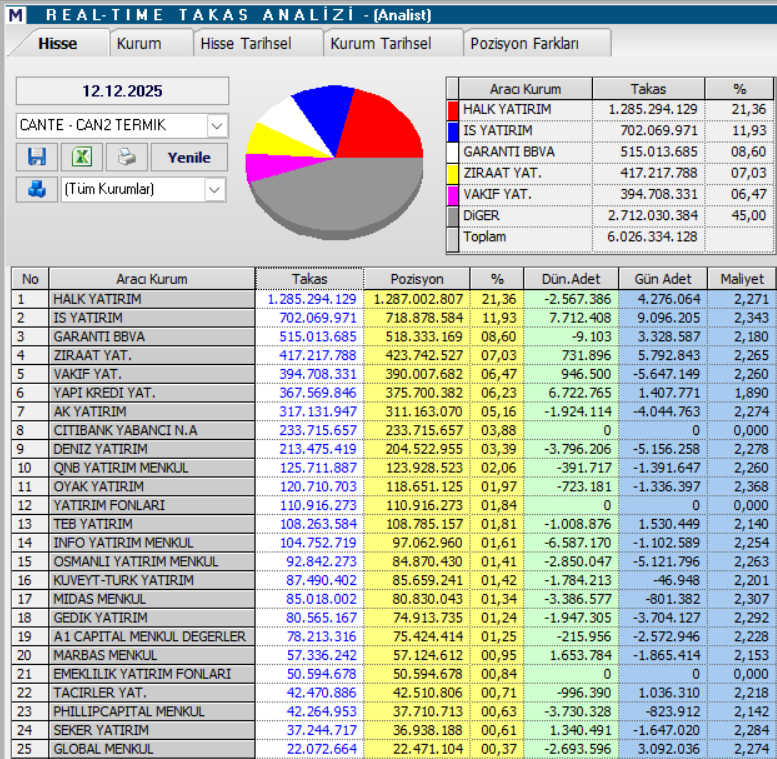The width and height of the screenshot is (777, 759).
Task: Select the GARANTI BBVA row in main table
Action: tap(394, 337)
